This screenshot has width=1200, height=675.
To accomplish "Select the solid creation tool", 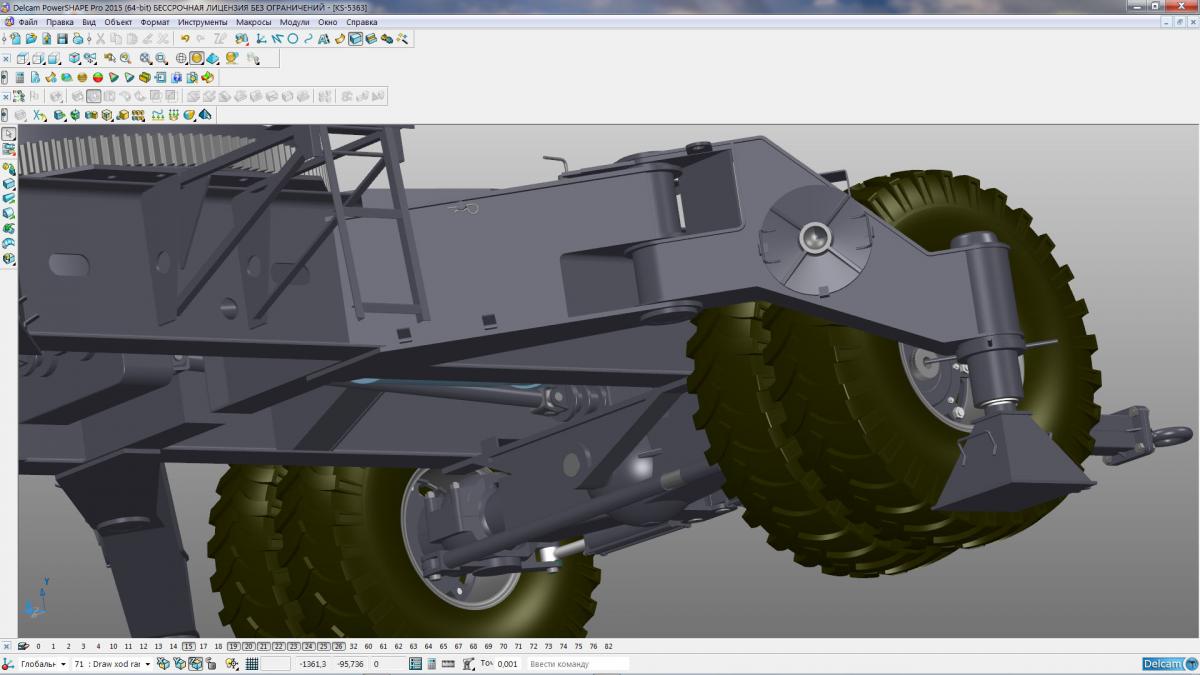I will pos(355,39).
